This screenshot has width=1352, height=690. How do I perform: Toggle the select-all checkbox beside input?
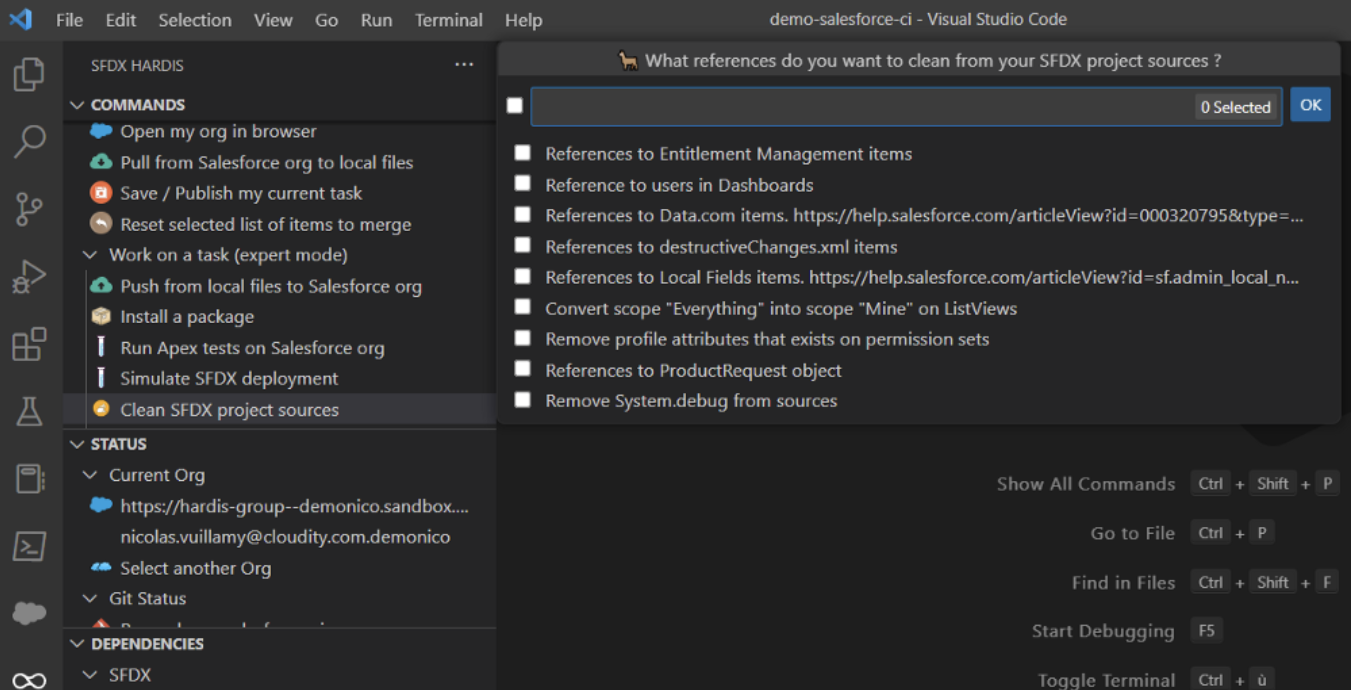point(515,106)
